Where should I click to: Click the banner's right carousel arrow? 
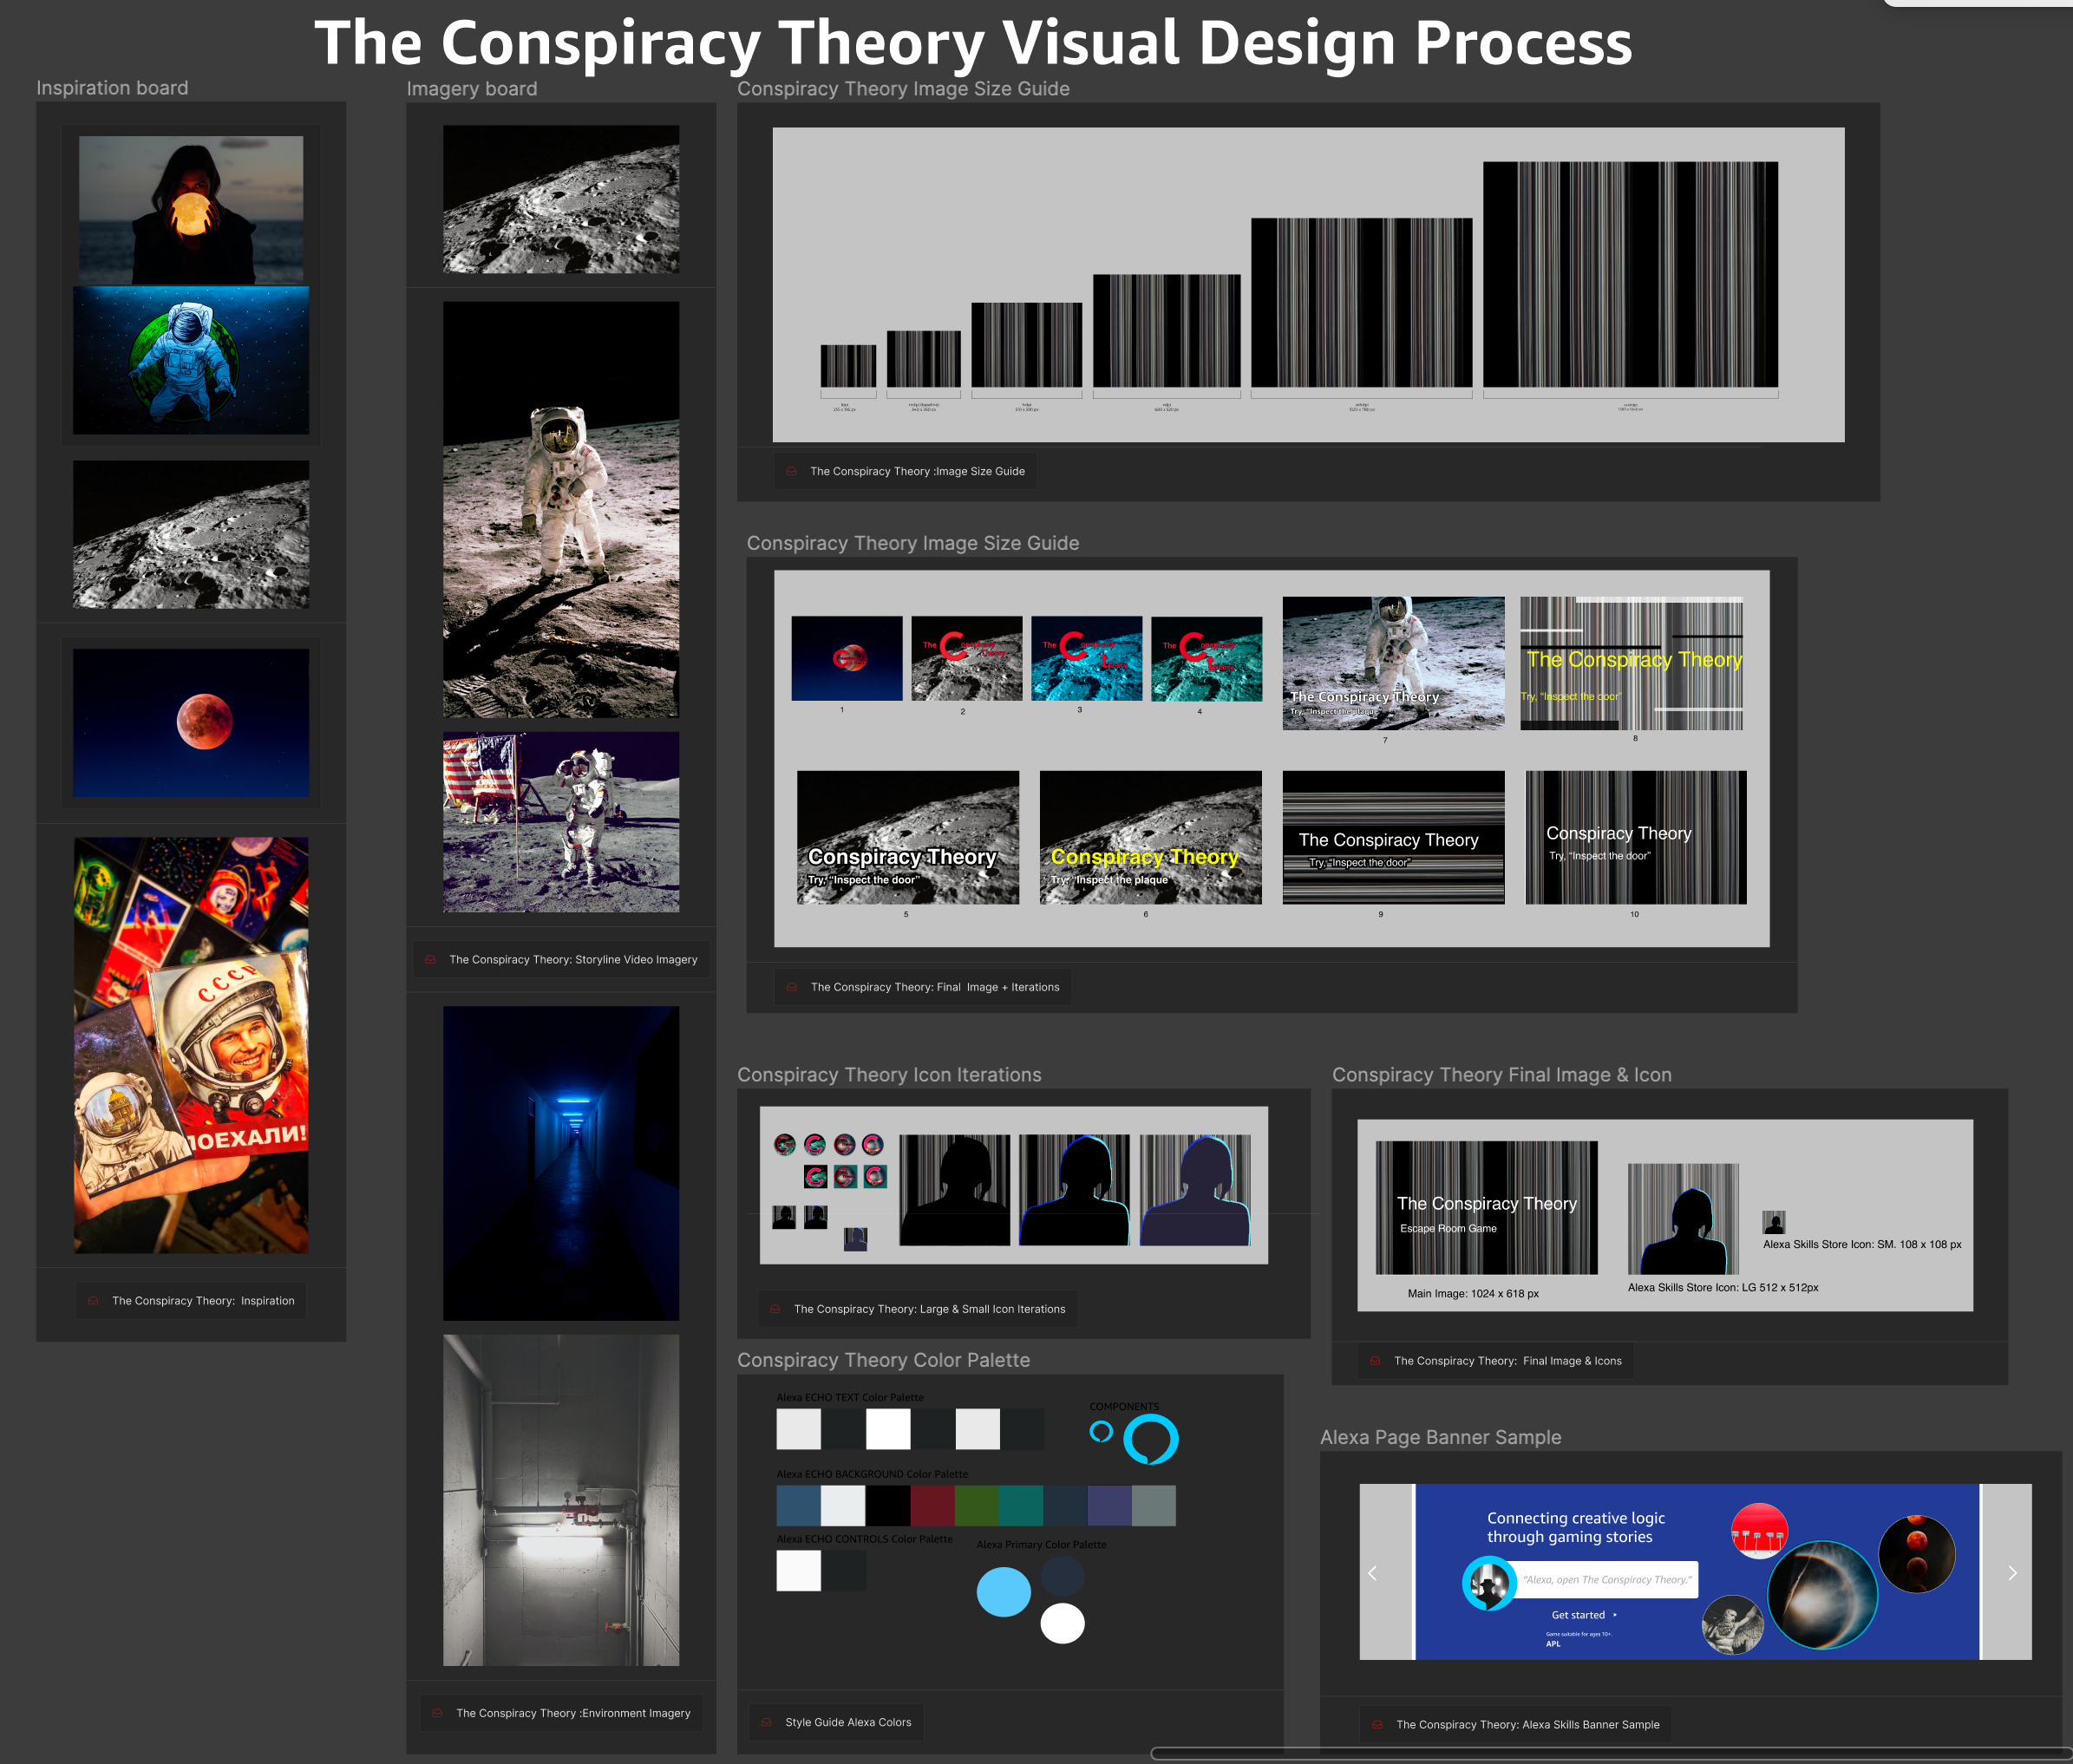[x=2012, y=1573]
